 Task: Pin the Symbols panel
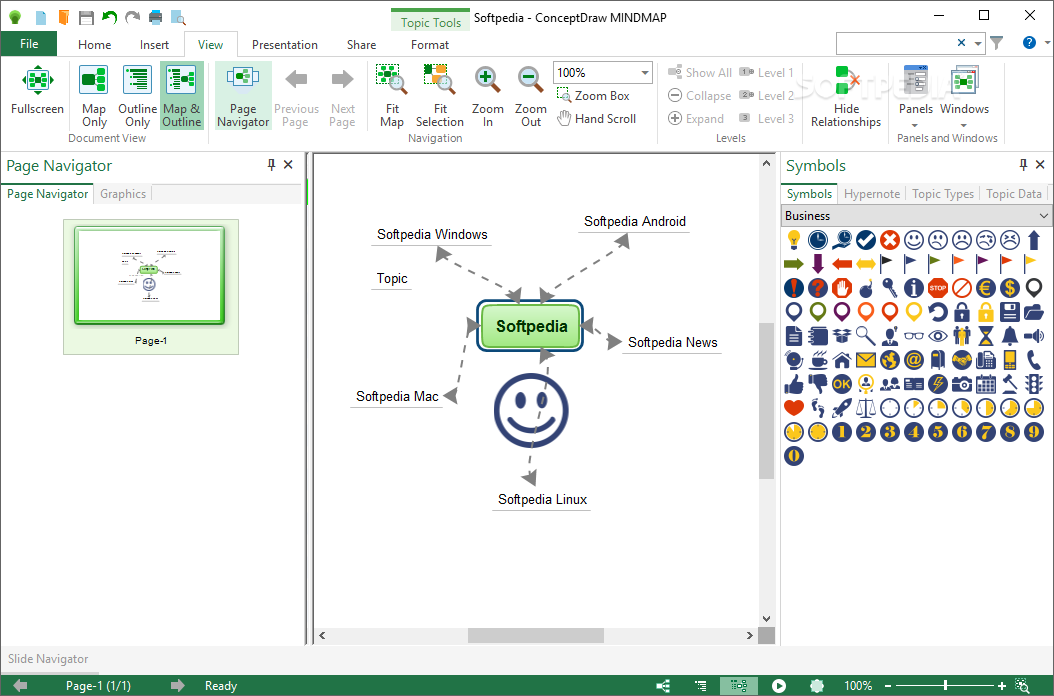(x=1023, y=165)
